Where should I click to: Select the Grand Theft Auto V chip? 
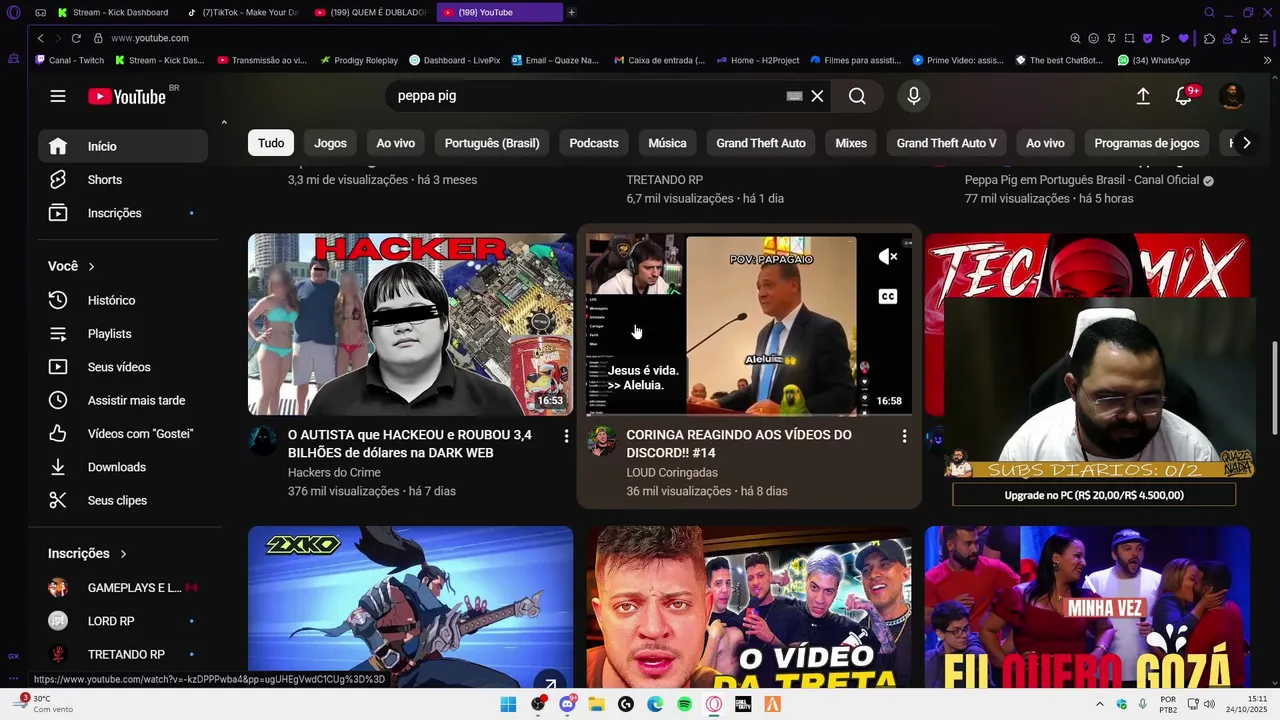(946, 143)
